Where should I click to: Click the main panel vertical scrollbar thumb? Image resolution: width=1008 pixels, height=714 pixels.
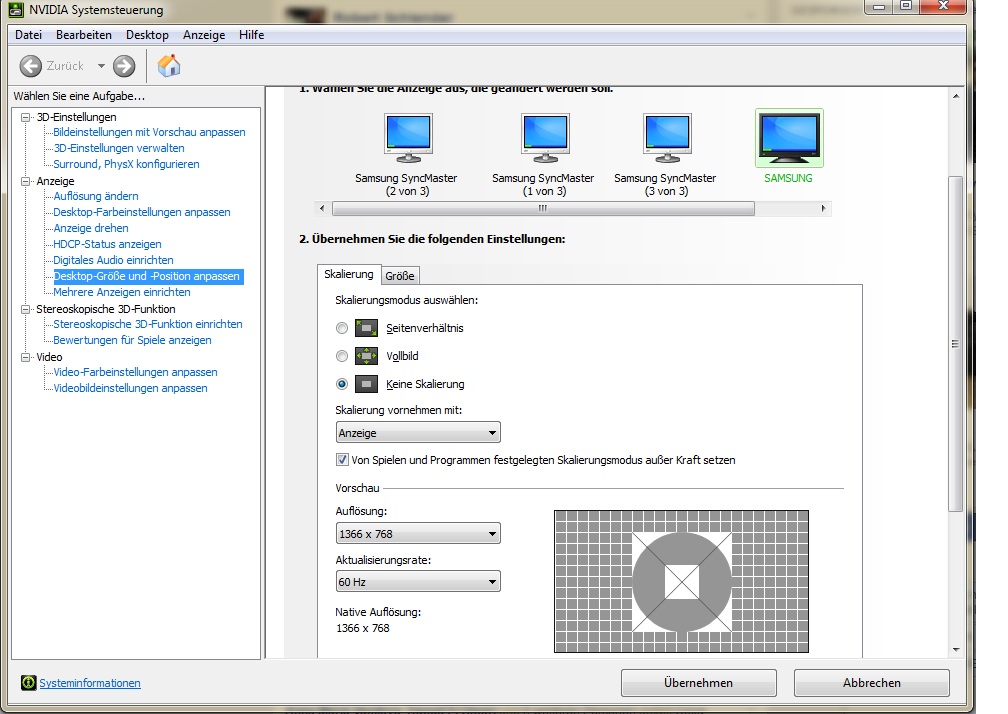pyautogui.click(x=956, y=343)
